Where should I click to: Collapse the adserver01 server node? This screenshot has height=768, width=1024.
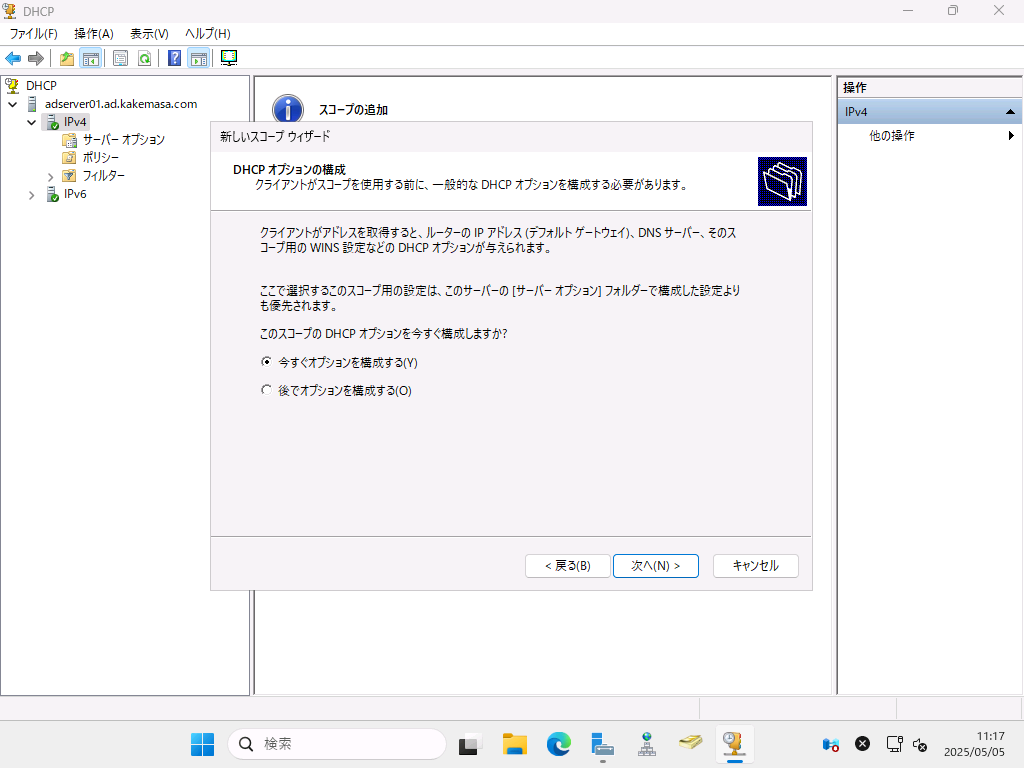coord(12,104)
